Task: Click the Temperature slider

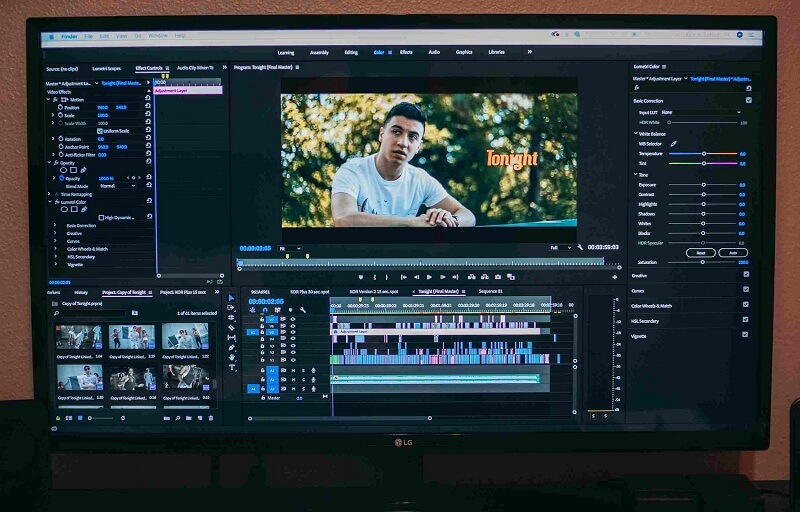Action: (703, 153)
